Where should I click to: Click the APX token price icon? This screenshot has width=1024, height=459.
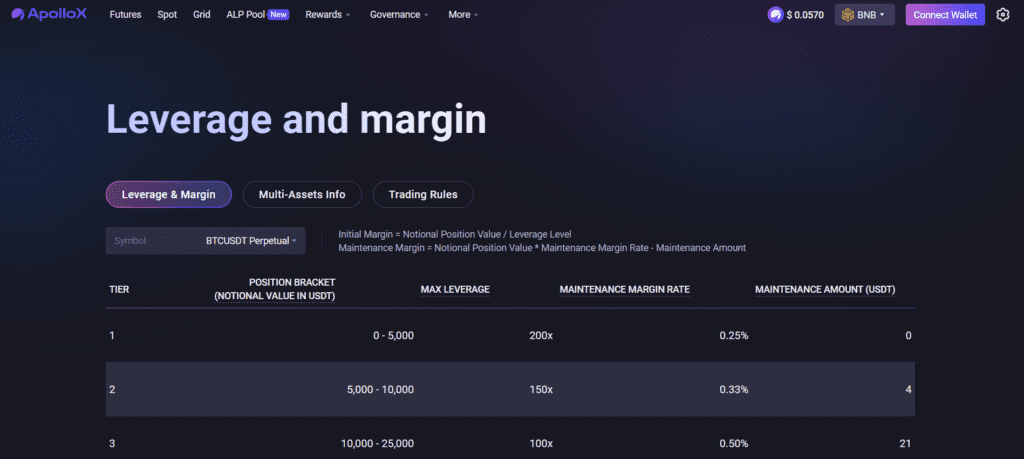(x=775, y=14)
